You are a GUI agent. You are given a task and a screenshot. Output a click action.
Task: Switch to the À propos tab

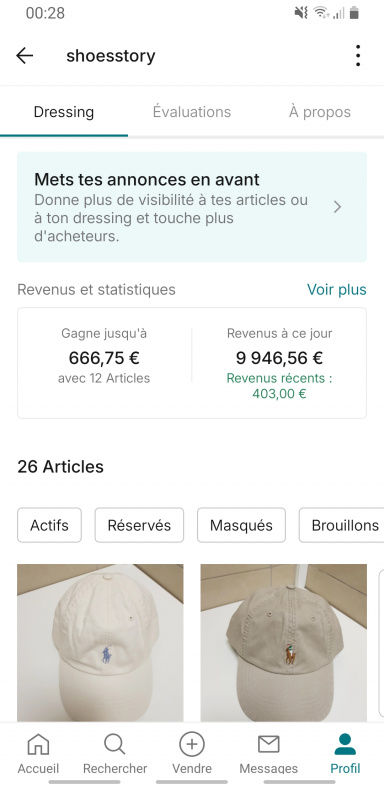pyautogui.click(x=320, y=112)
